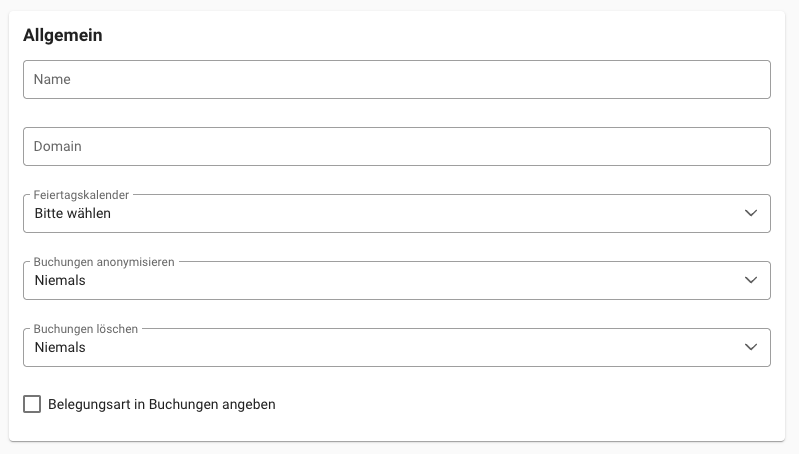Expand the Buchungen anonymisieren dropdown
The width and height of the screenshot is (799, 454).
396,281
